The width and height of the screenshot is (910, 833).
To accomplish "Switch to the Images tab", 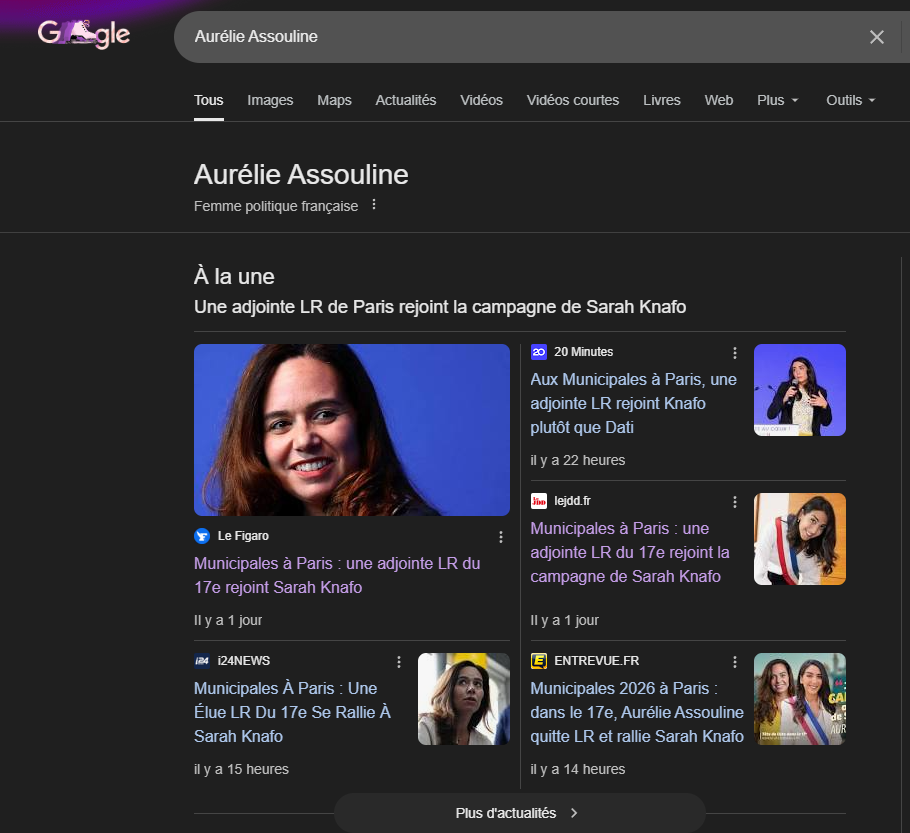I will [x=270, y=100].
